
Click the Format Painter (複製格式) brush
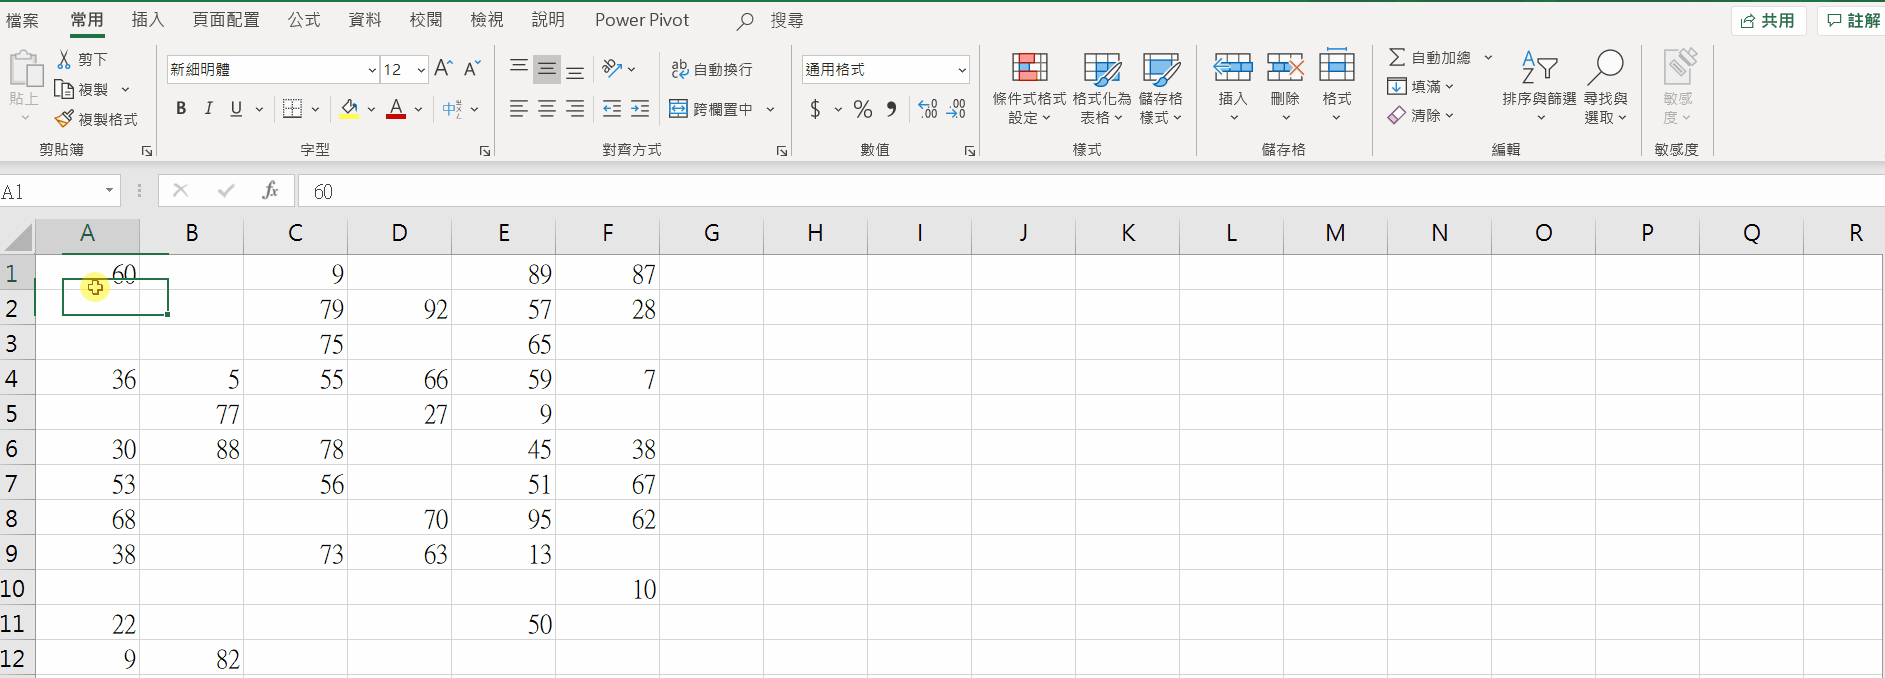(x=64, y=119)
